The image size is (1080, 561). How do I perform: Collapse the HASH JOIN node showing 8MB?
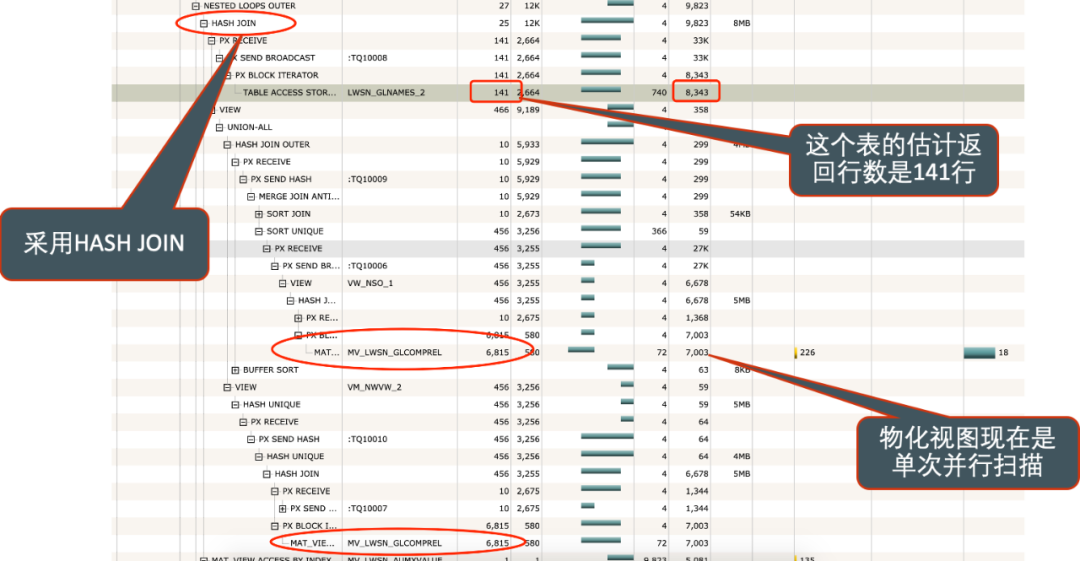coord(204,23)
